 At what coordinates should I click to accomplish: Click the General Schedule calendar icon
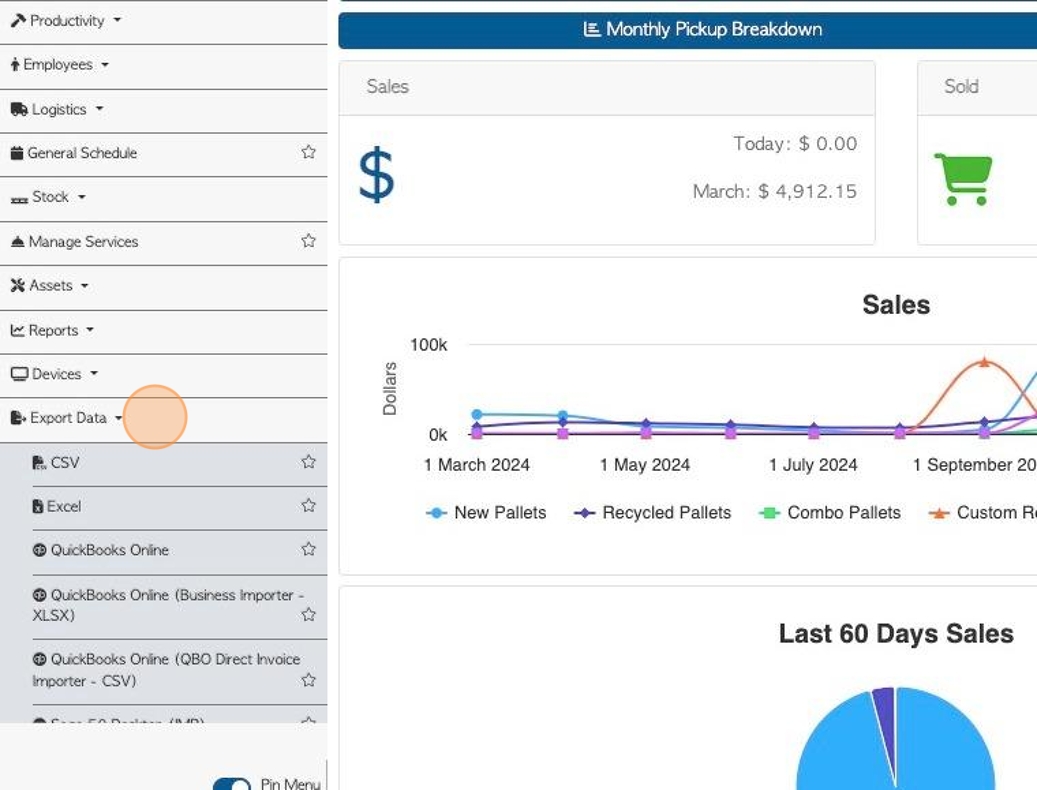(x=17, y=153)
